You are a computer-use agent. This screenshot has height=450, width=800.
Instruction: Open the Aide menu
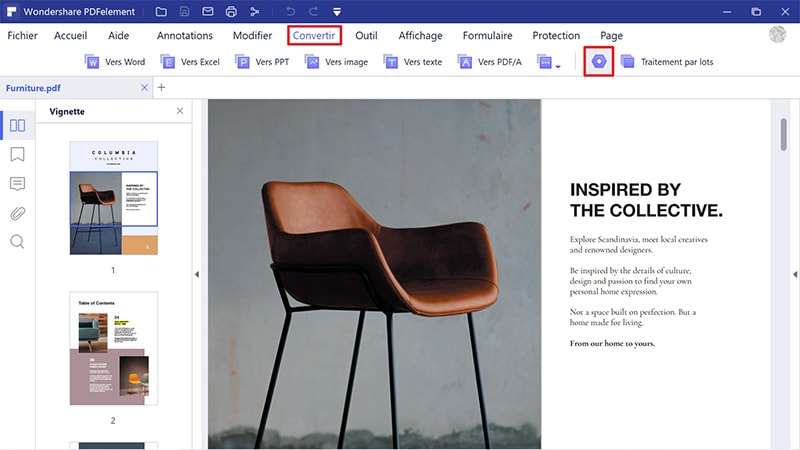coord(118,35)
